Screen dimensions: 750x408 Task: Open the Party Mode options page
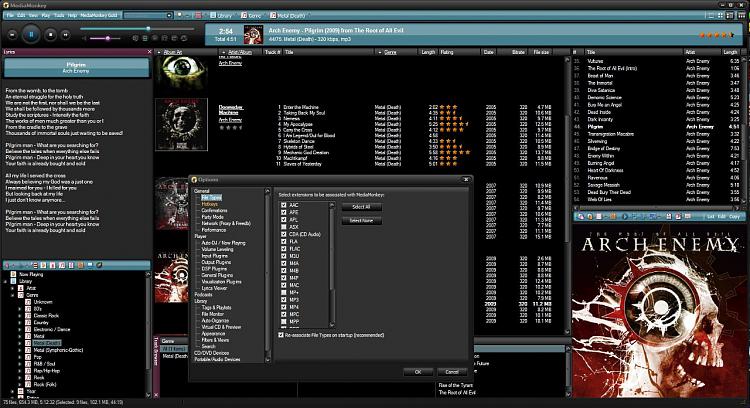point(212,217)
